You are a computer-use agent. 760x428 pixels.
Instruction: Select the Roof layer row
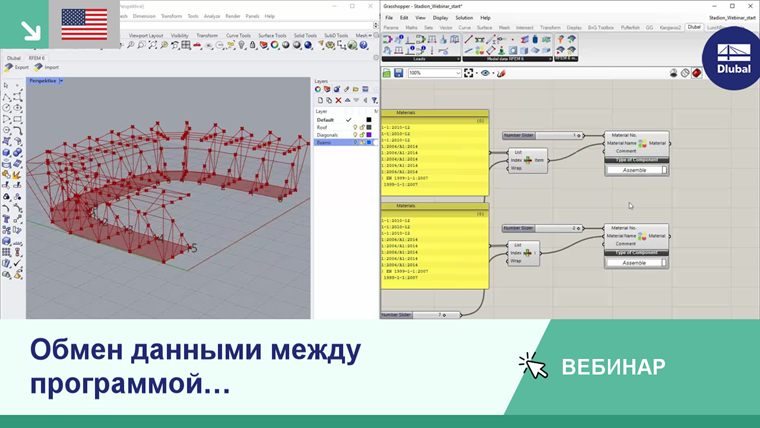click(346, 127)
